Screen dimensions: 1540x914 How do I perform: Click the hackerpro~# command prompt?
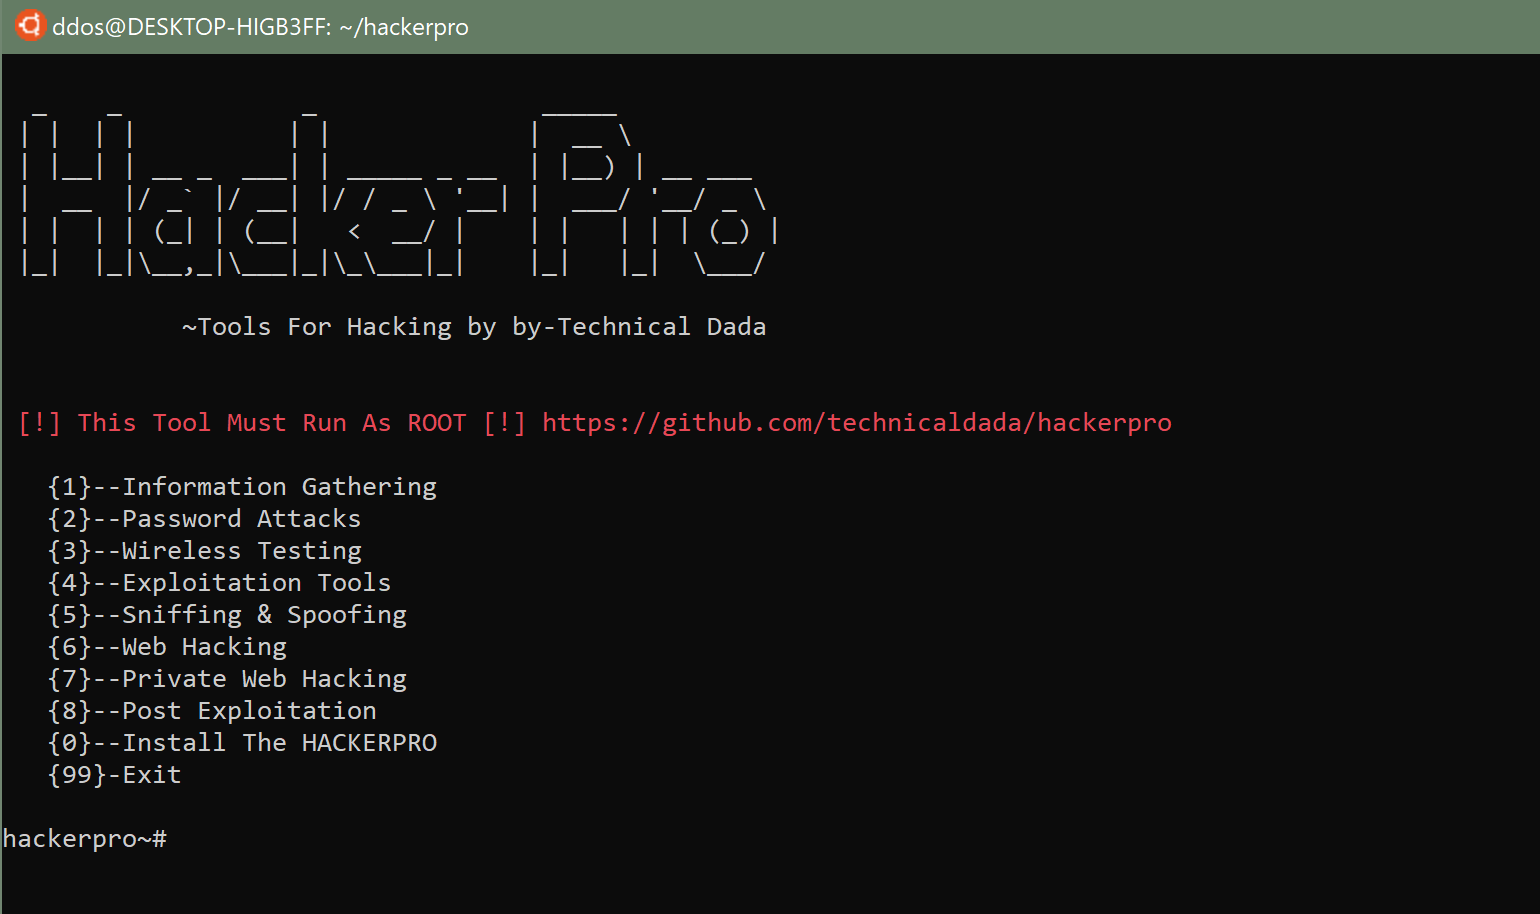[x=85, y=839]
